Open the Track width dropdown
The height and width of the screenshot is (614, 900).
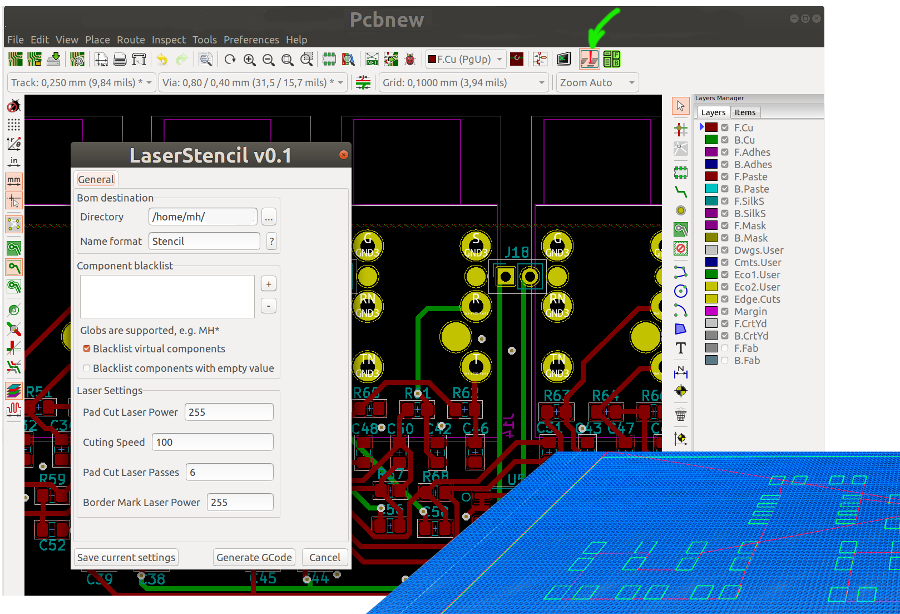pyautogui.click(x=81, y=83)
